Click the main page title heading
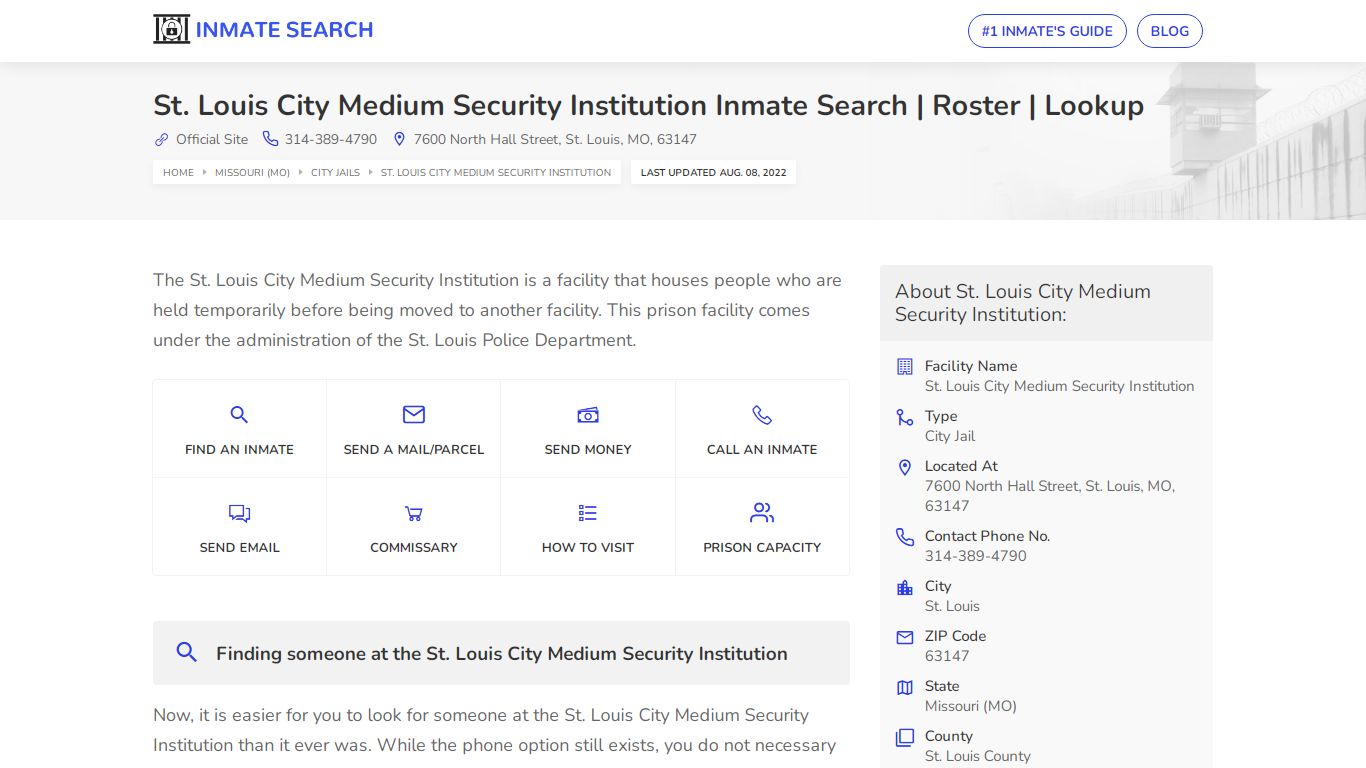The image size is (1366, 768). pos(648,105)
